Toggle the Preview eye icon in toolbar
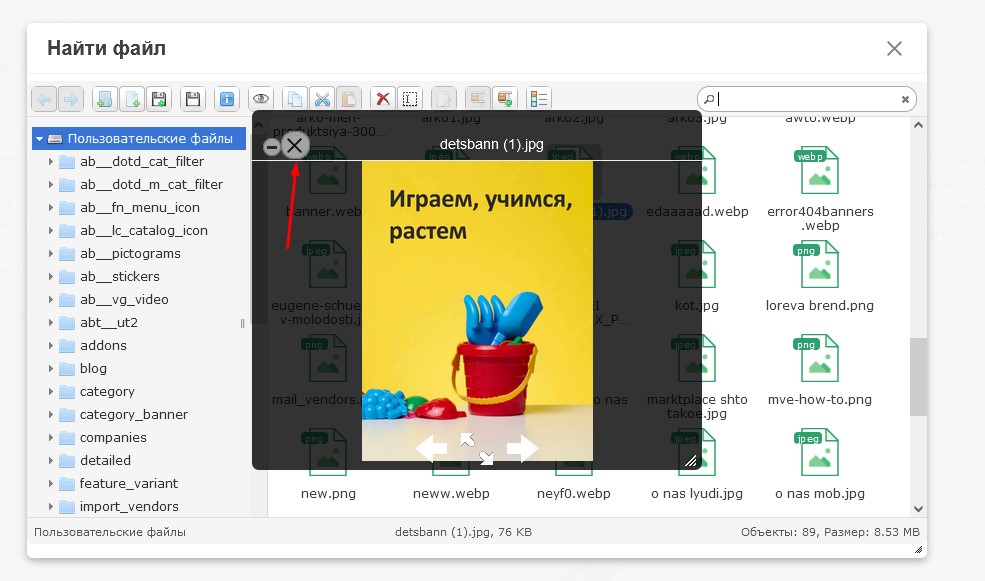The image size is (985, 581). point(261,99)
